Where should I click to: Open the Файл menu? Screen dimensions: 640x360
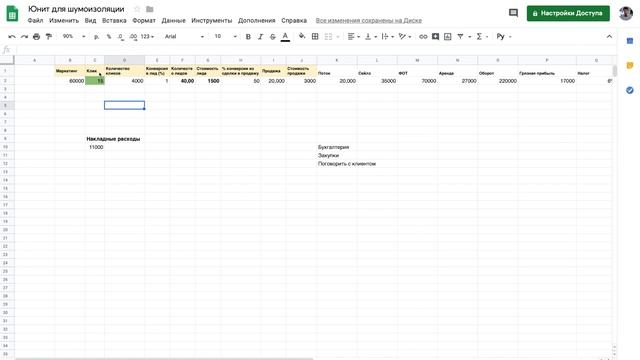click(x=35, y=20)
